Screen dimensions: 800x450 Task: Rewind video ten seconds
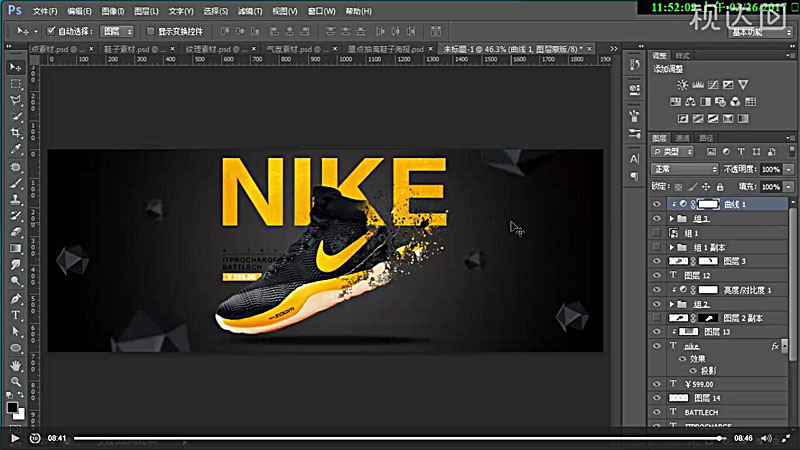(x=35, y=438)
